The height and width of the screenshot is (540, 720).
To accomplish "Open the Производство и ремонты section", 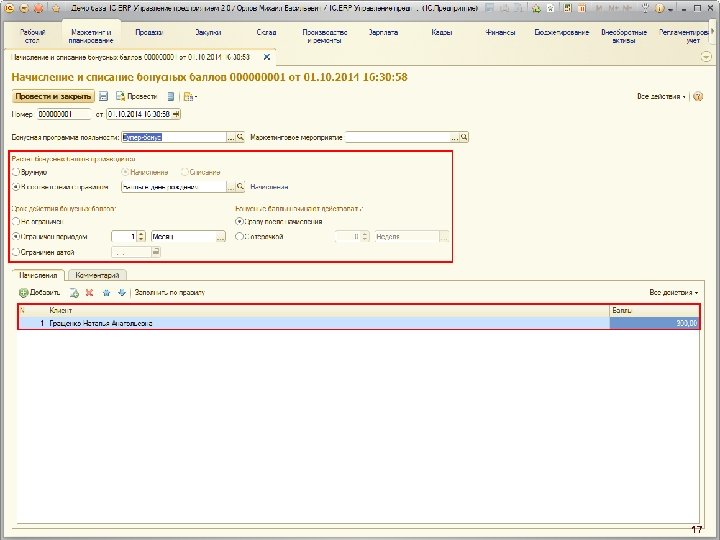I will 325,36.
